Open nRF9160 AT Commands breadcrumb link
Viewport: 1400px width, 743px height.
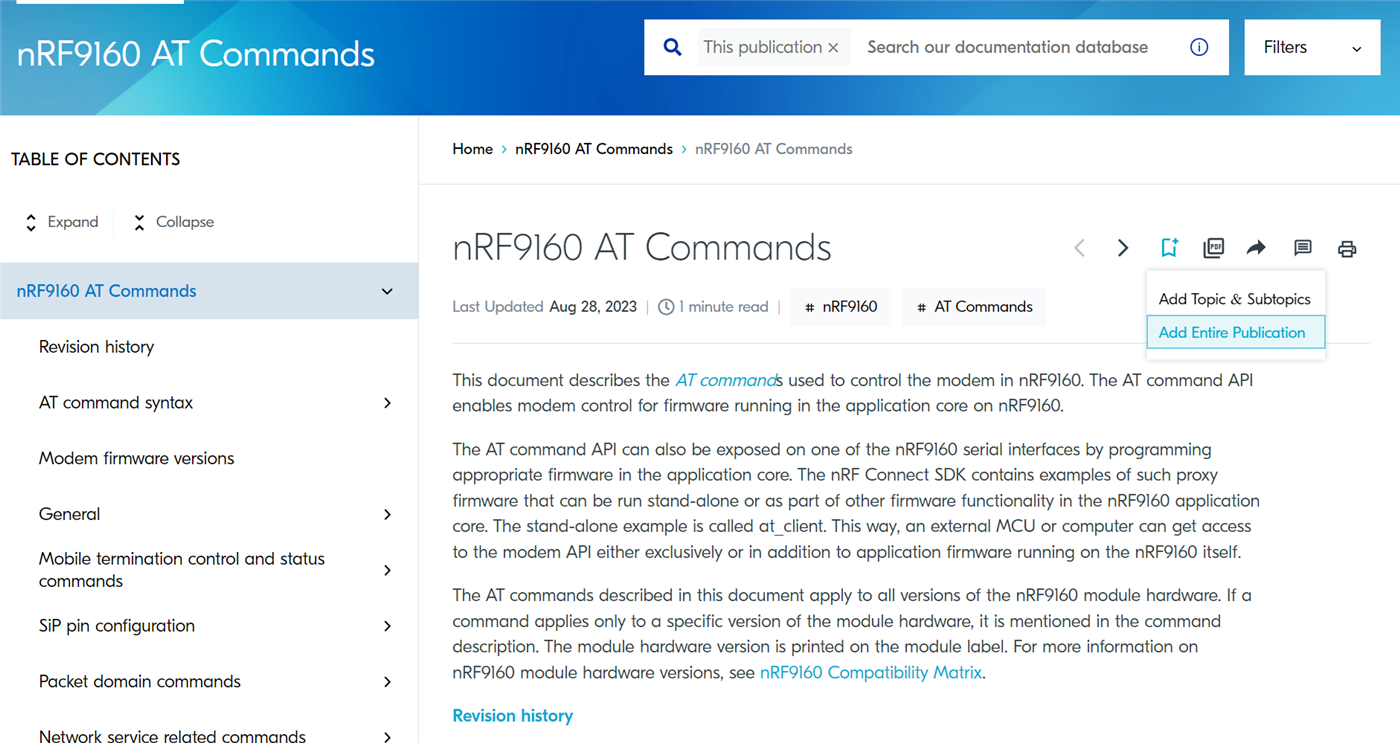click(x=594, y=149)
